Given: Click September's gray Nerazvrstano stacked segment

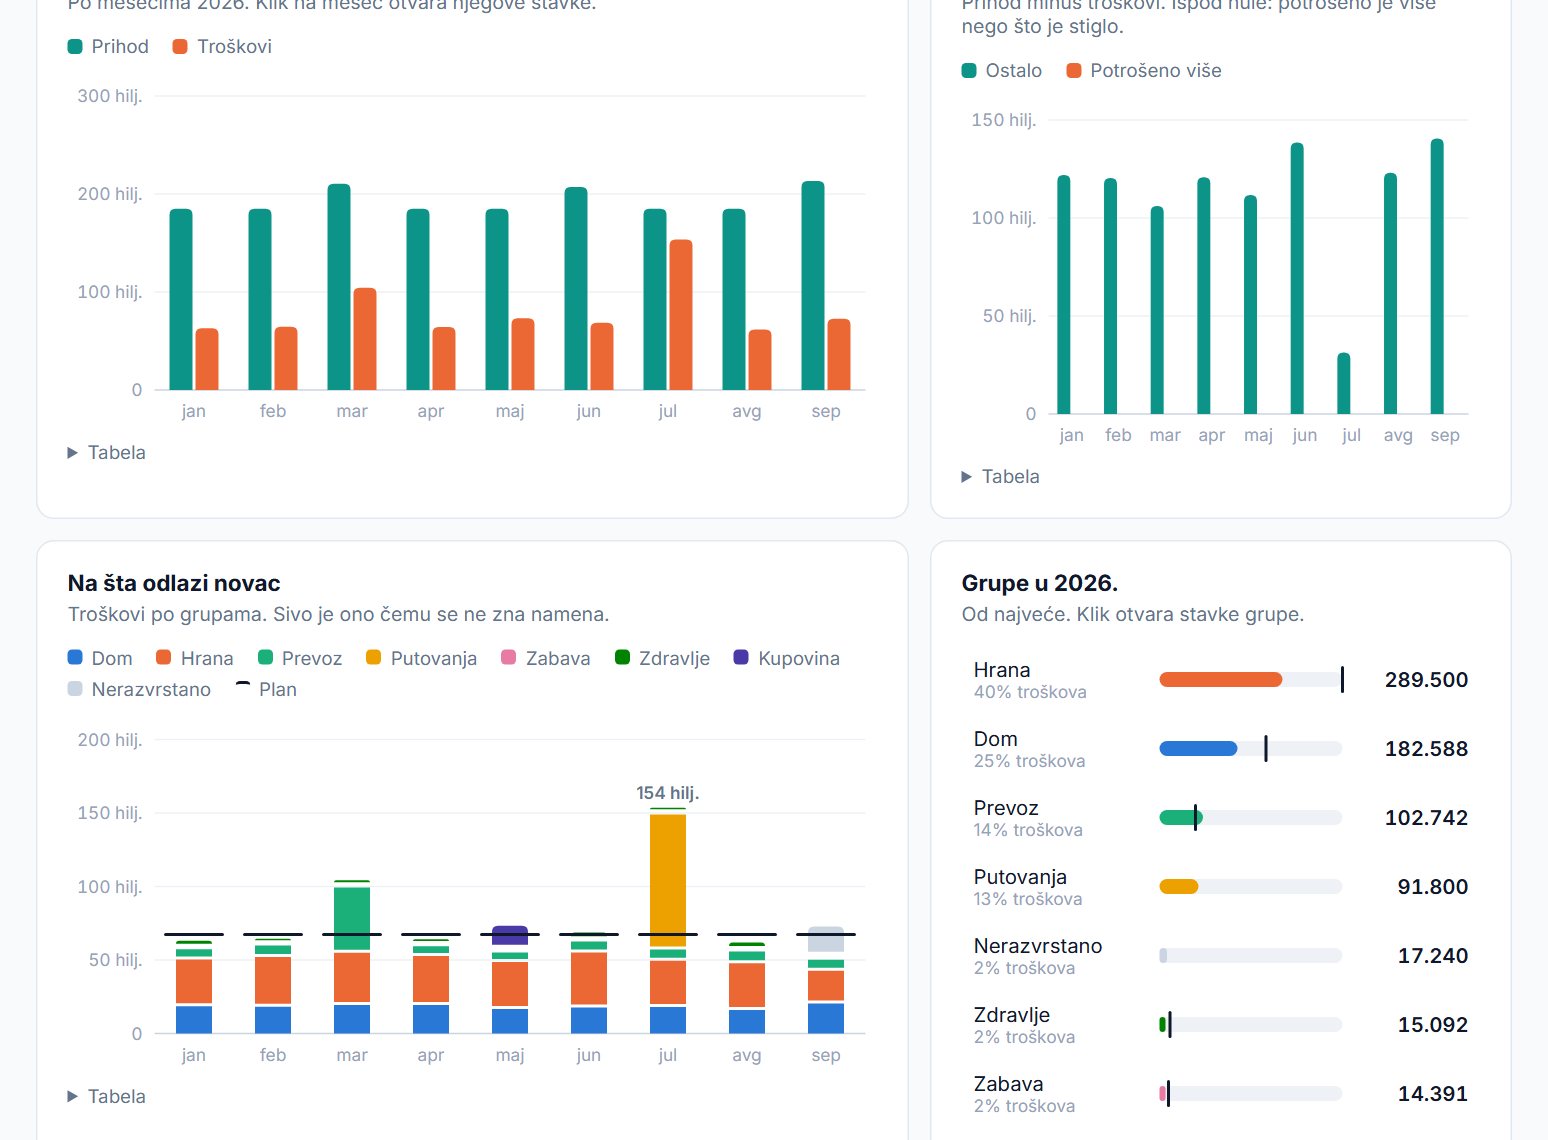Looking at the screenshot, I should point(826,939).
